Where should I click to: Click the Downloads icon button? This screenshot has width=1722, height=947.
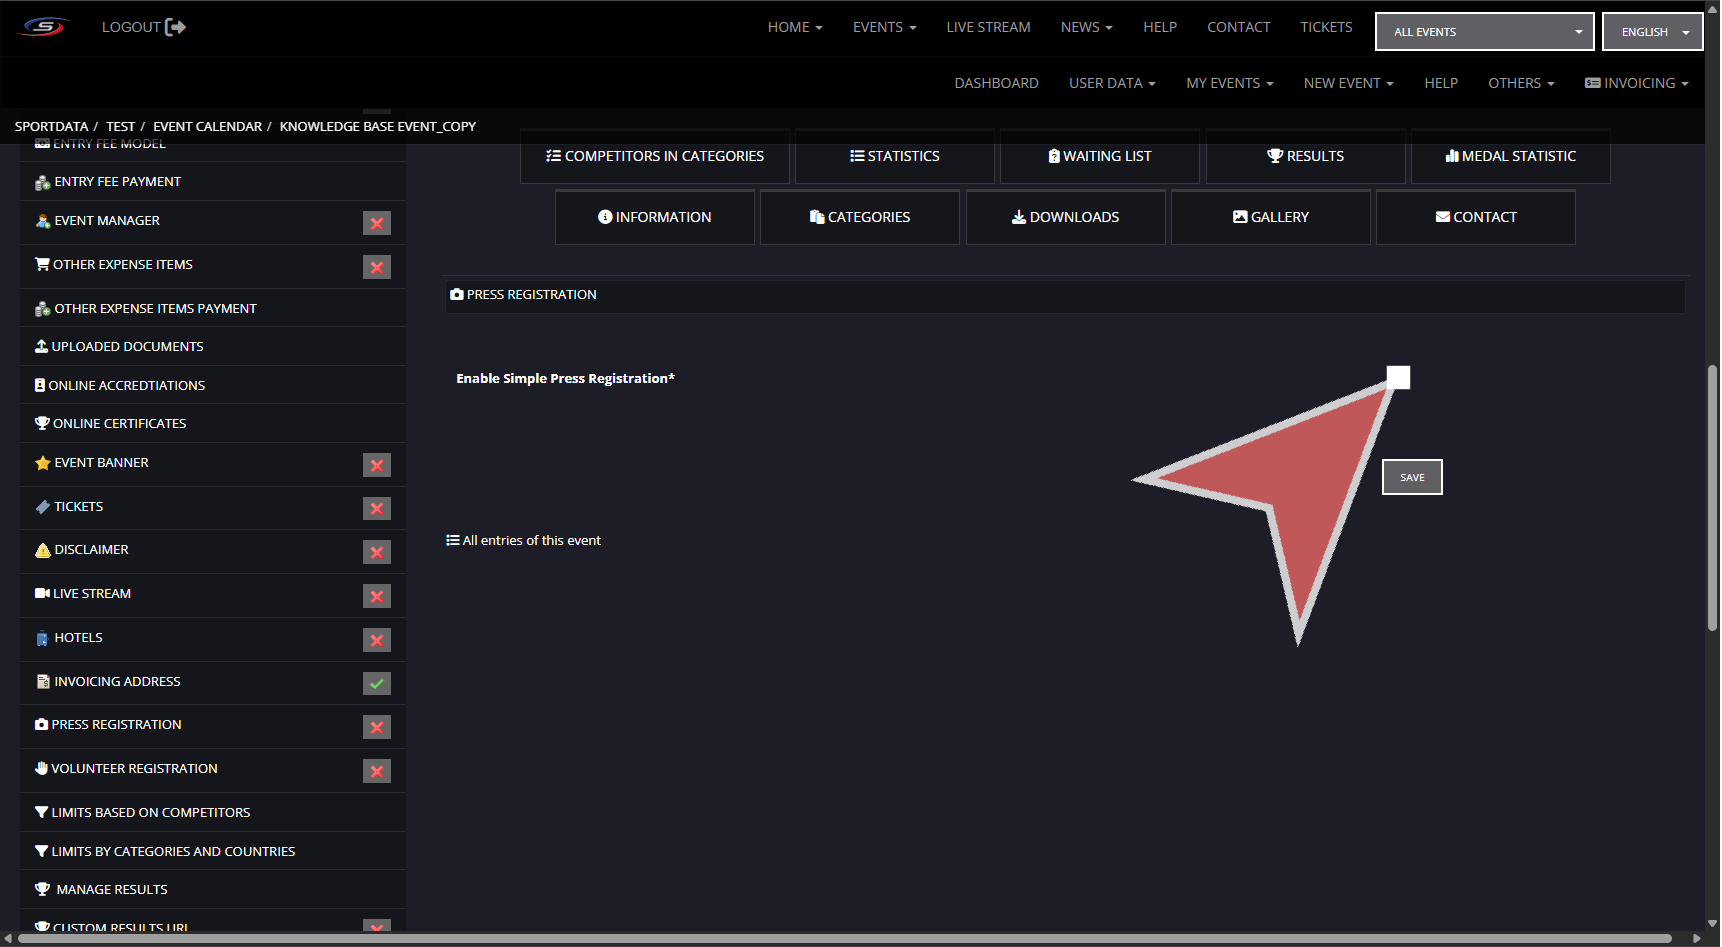coord(1018,217)
